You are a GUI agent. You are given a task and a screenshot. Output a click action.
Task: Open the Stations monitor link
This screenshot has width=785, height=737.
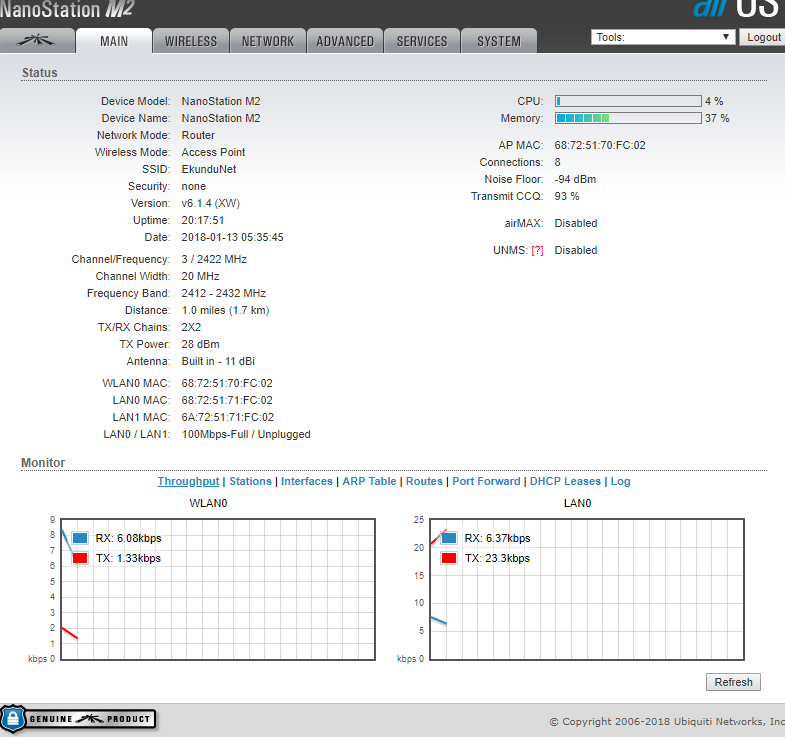click(250, 481)
